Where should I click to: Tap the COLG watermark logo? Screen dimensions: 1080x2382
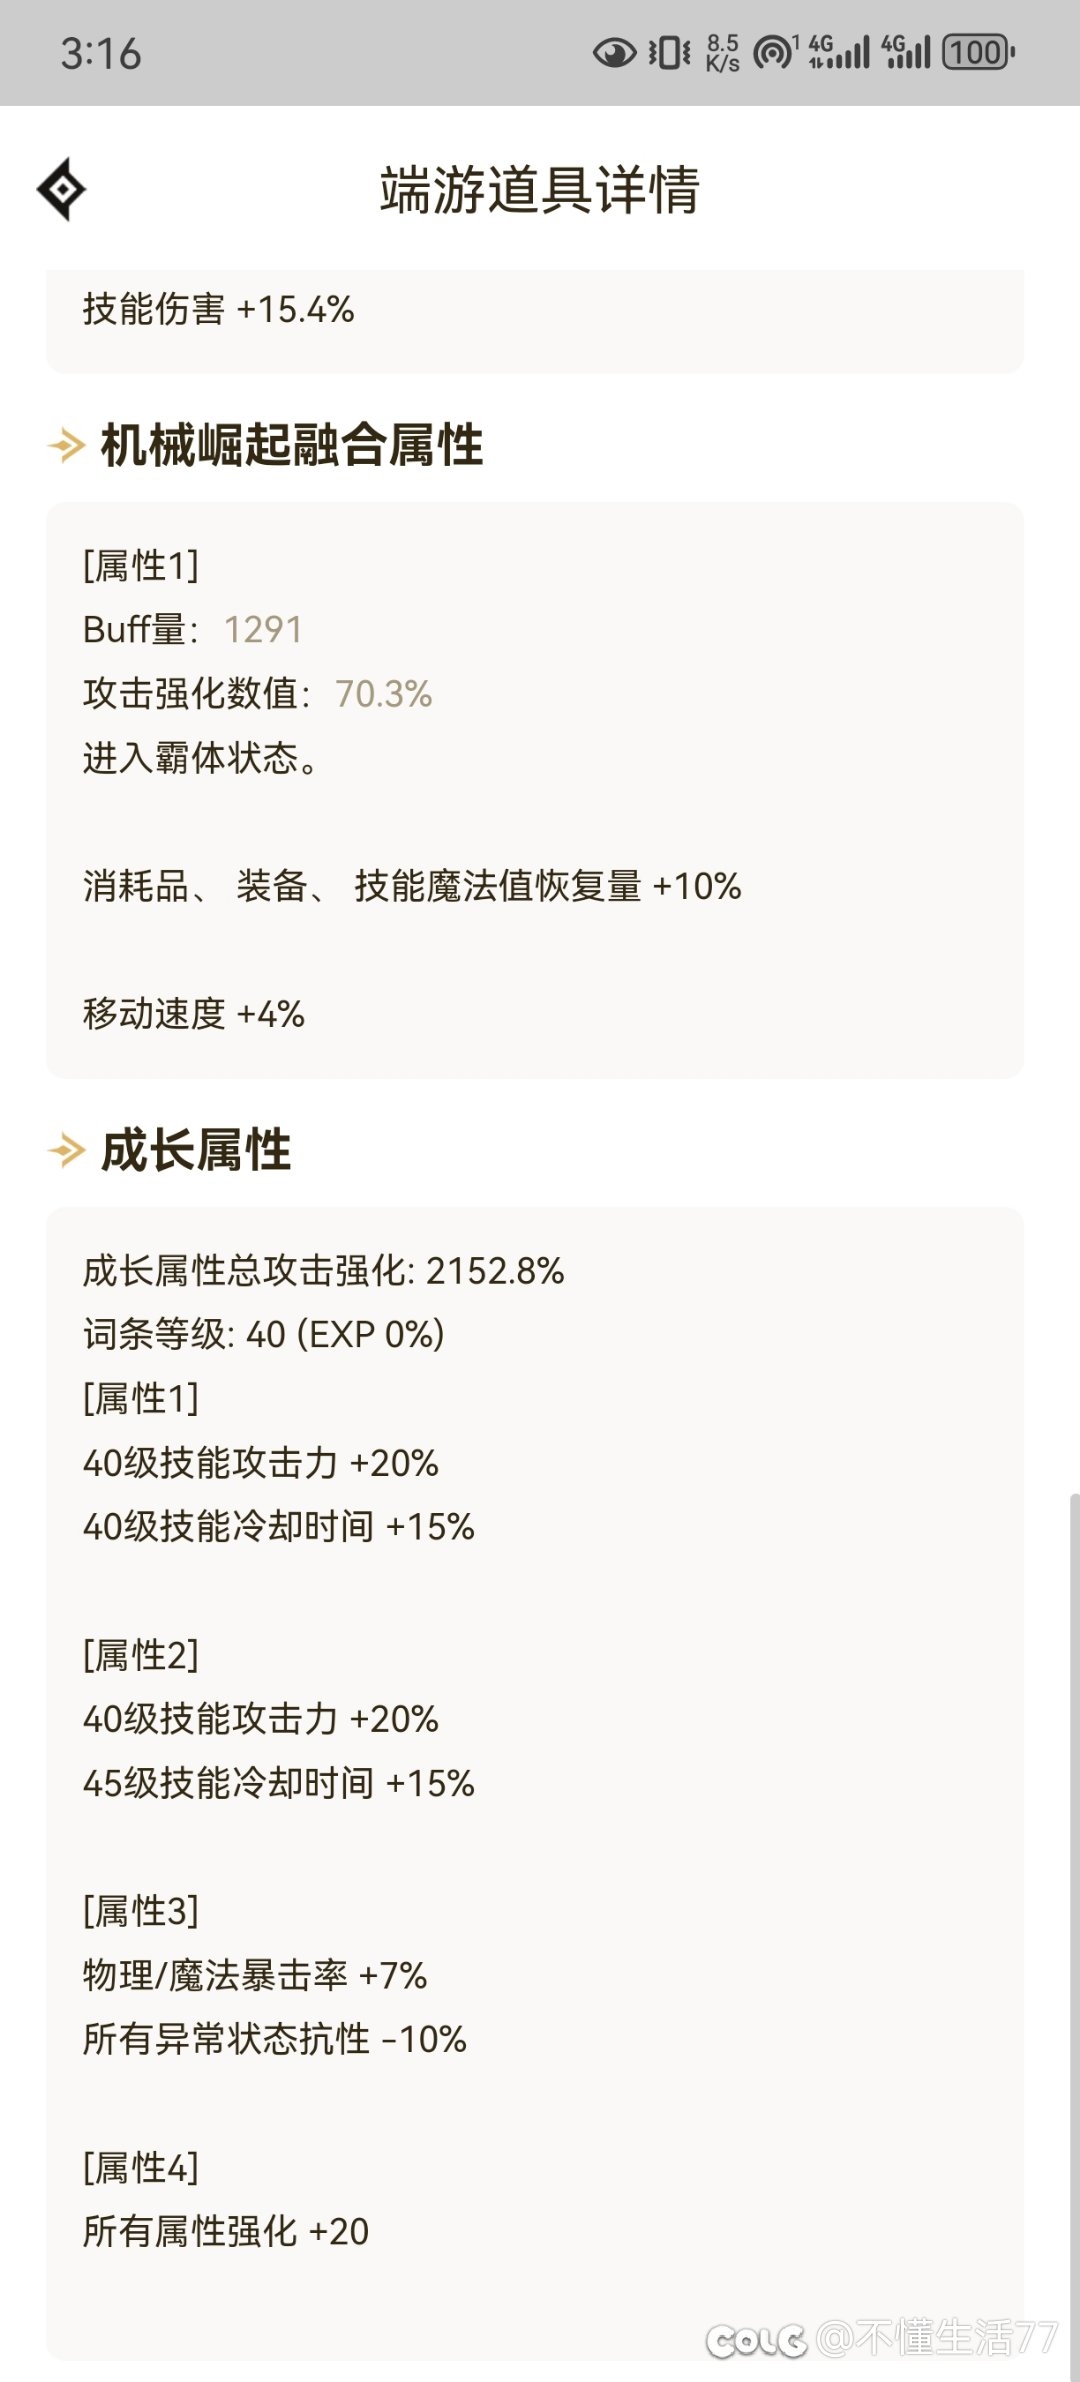click(756, 2341)
